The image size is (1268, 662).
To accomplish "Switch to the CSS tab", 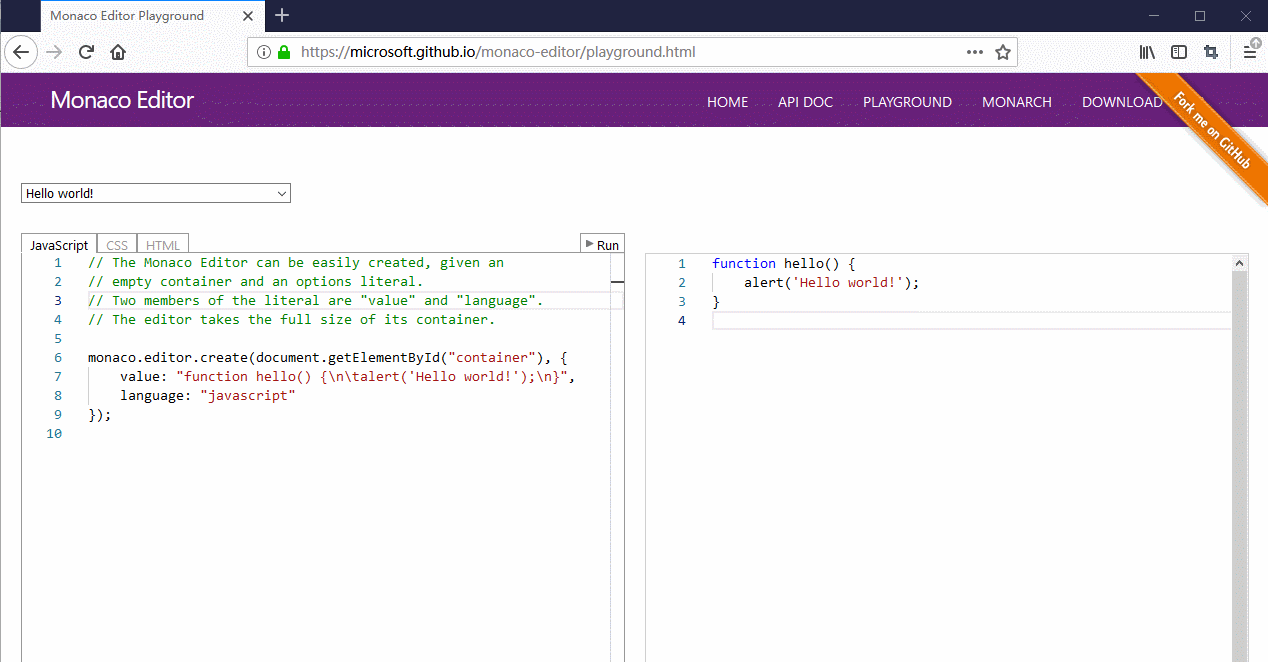I will pyautogui.click(x=116, y=243).
